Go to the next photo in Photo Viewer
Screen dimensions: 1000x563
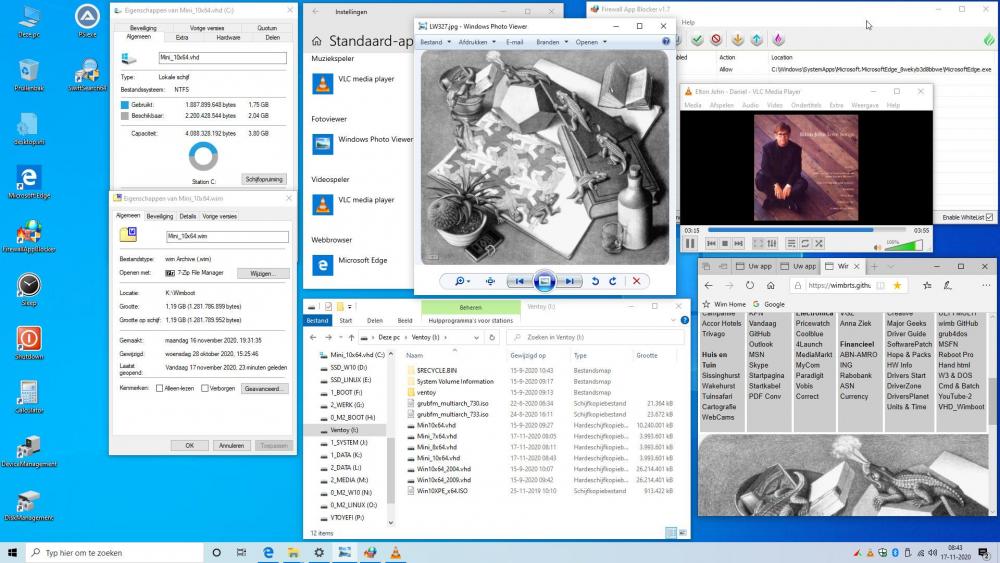coord(569,281)
